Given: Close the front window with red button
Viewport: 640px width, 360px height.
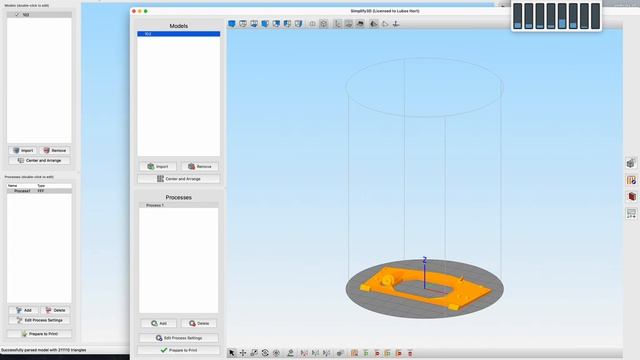Looking at the screenshot, I should click(134, 11).
